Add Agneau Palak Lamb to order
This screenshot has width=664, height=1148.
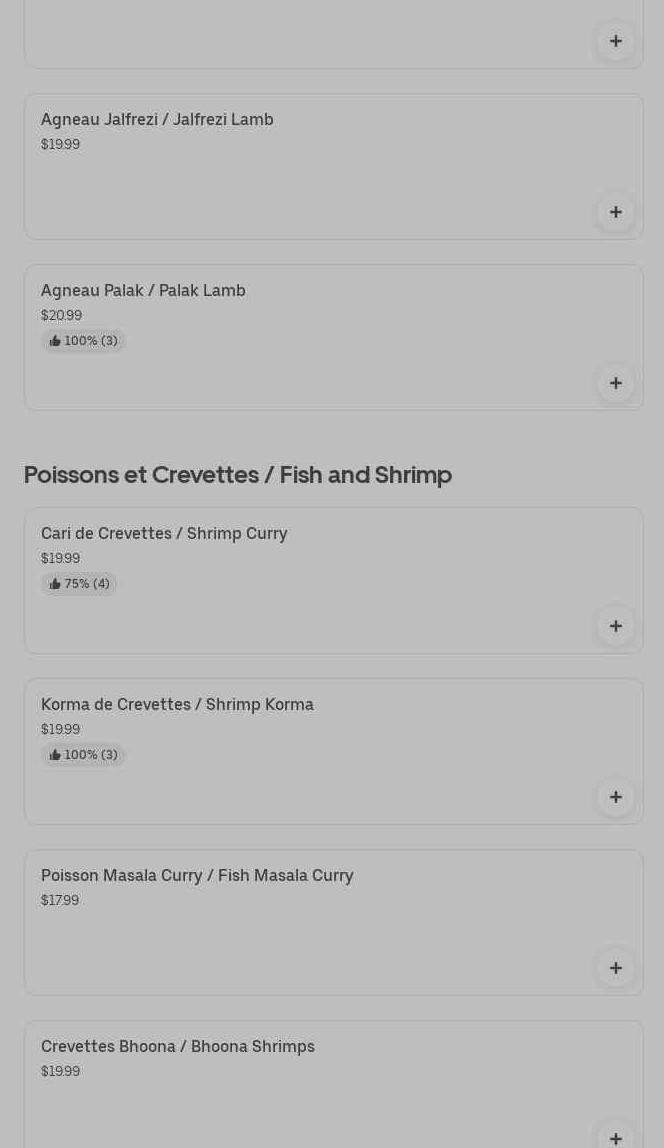pyautogui.click(x=615, y=383)
